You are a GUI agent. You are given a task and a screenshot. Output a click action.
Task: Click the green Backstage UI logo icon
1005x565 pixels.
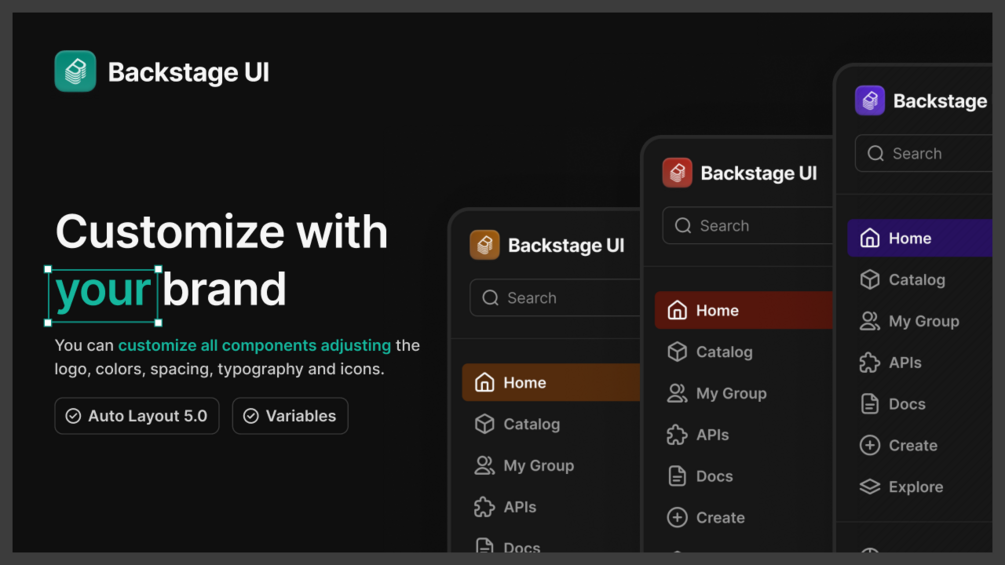point(75,71)
